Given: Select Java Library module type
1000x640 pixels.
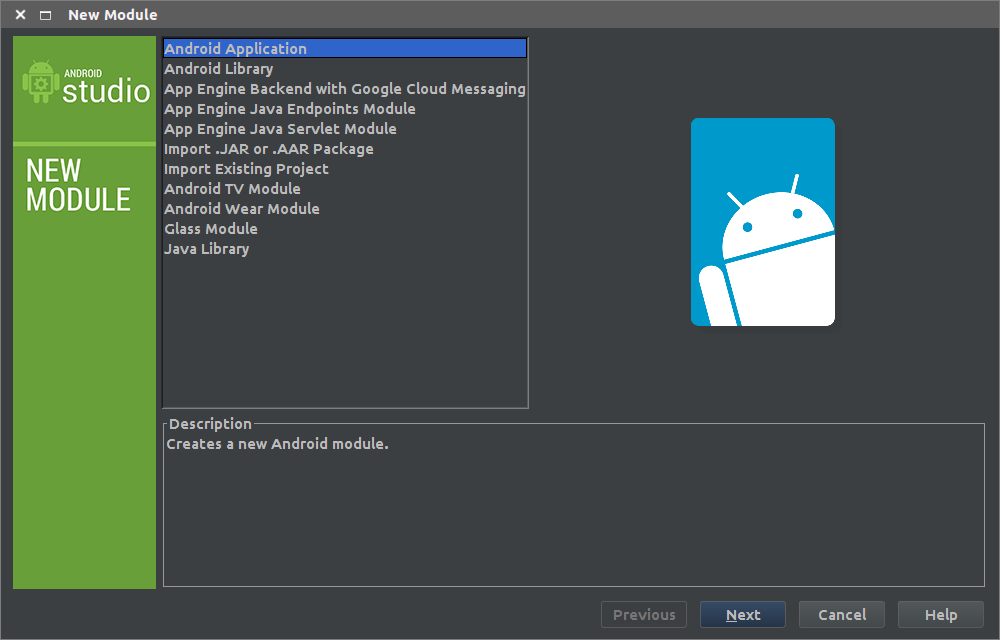Looking at the screenshot, I should click(x=207, y=249).
